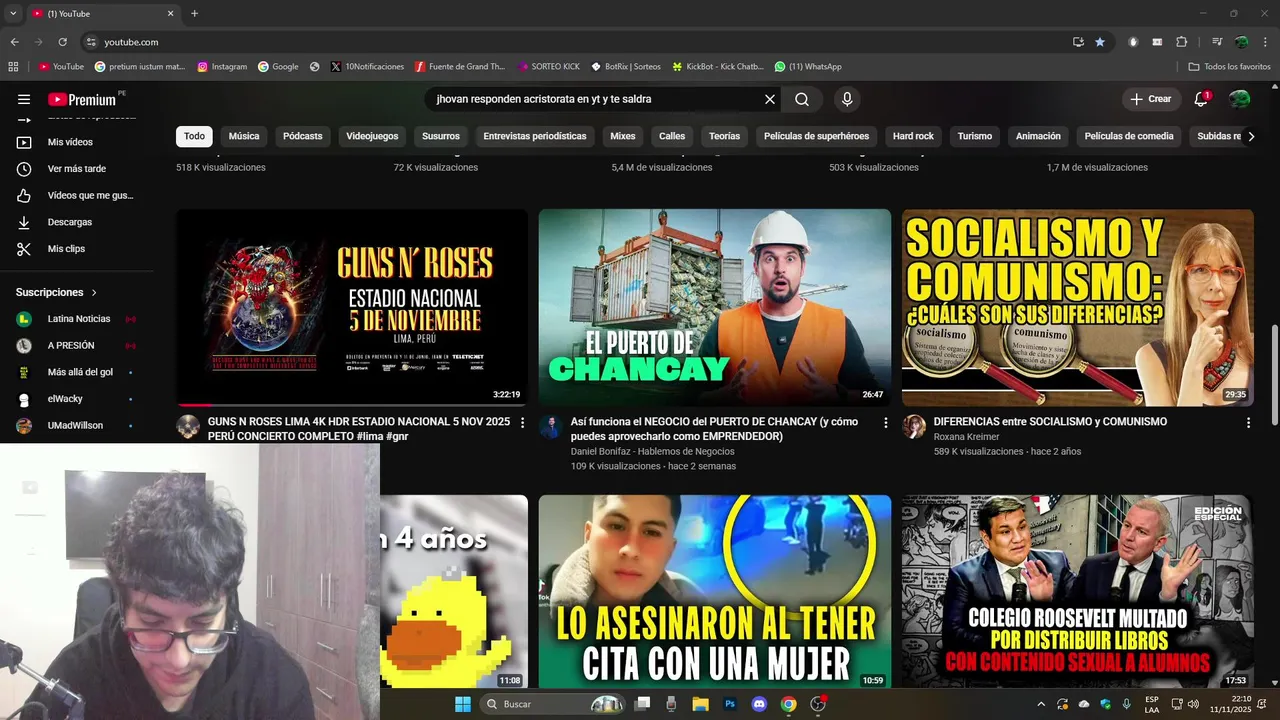Open the Chrome apps grid in bookmarks bar

click(13, 67)
